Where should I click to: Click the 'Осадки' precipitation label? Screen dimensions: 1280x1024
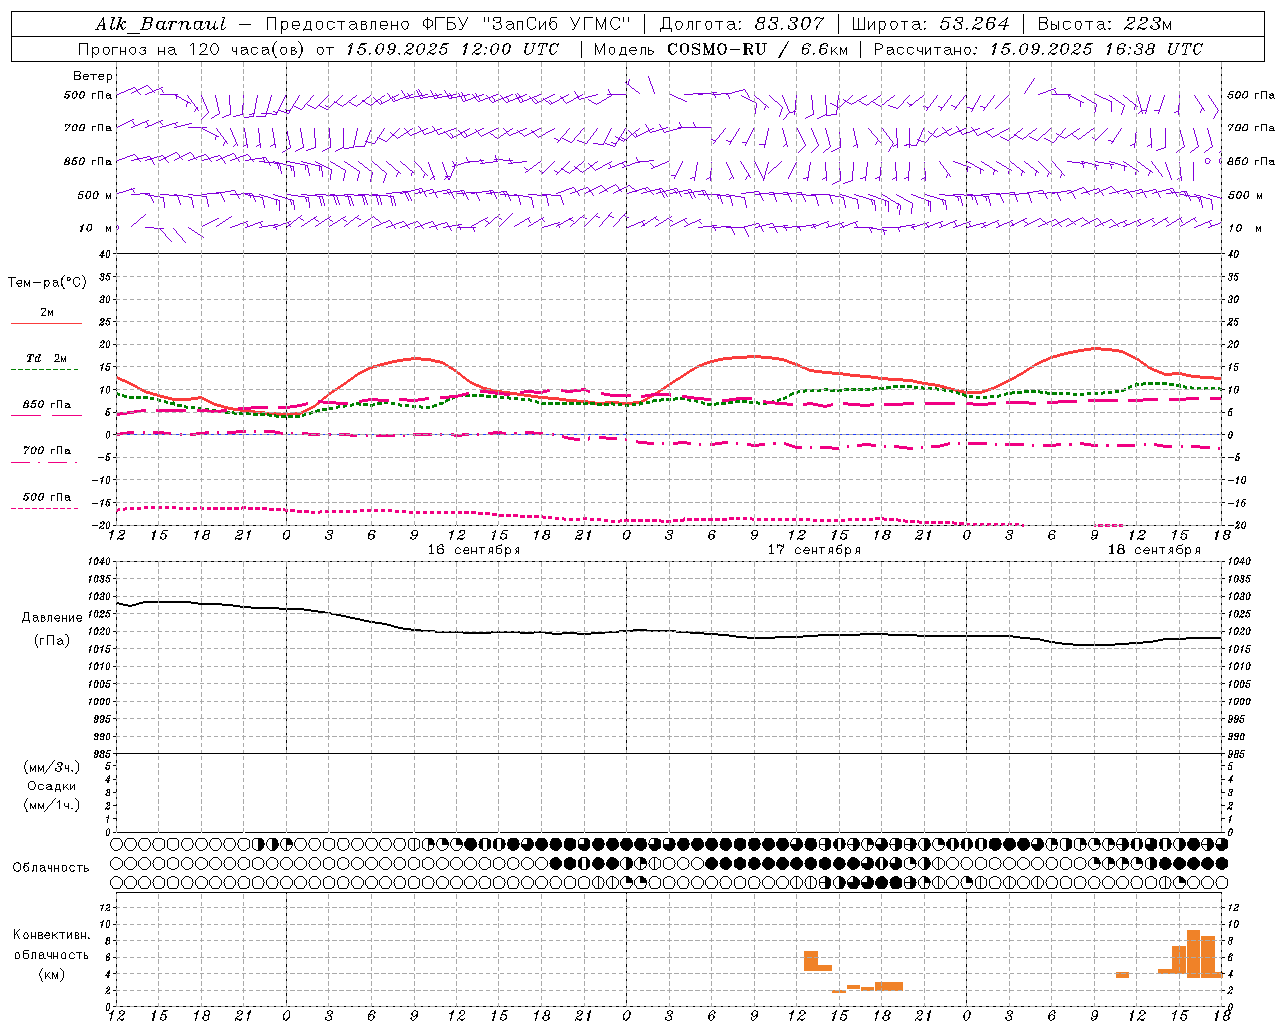click(x=52, y=786)
